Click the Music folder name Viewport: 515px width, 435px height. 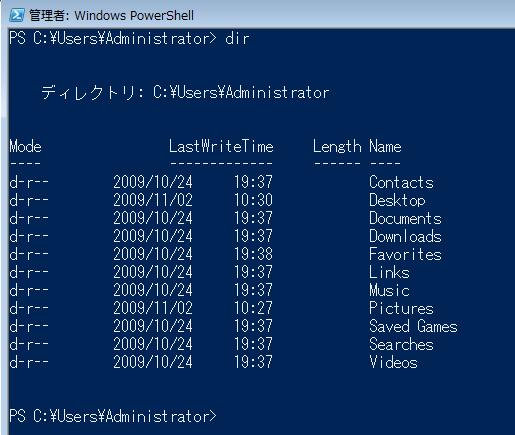(389, 290)
